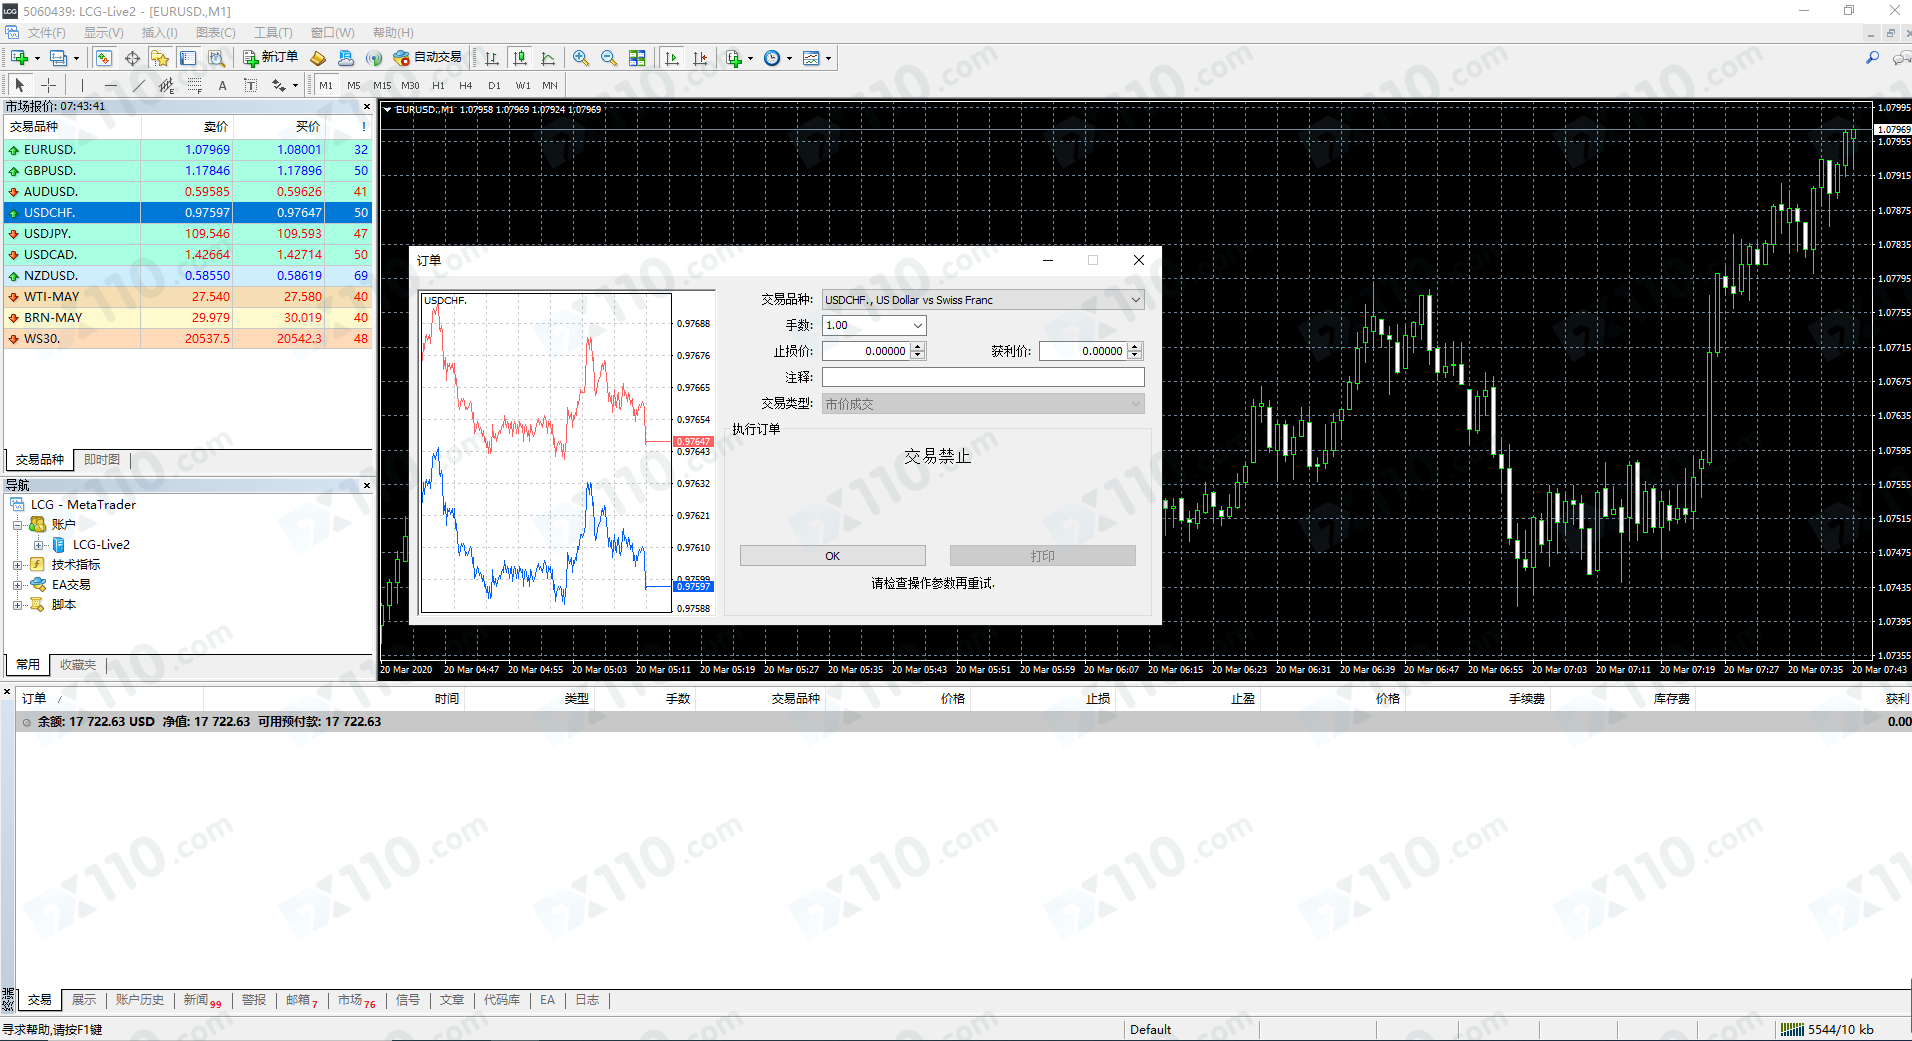
Task: Switch to the 即时图 tick chart tab
Action: pos(102,460)
